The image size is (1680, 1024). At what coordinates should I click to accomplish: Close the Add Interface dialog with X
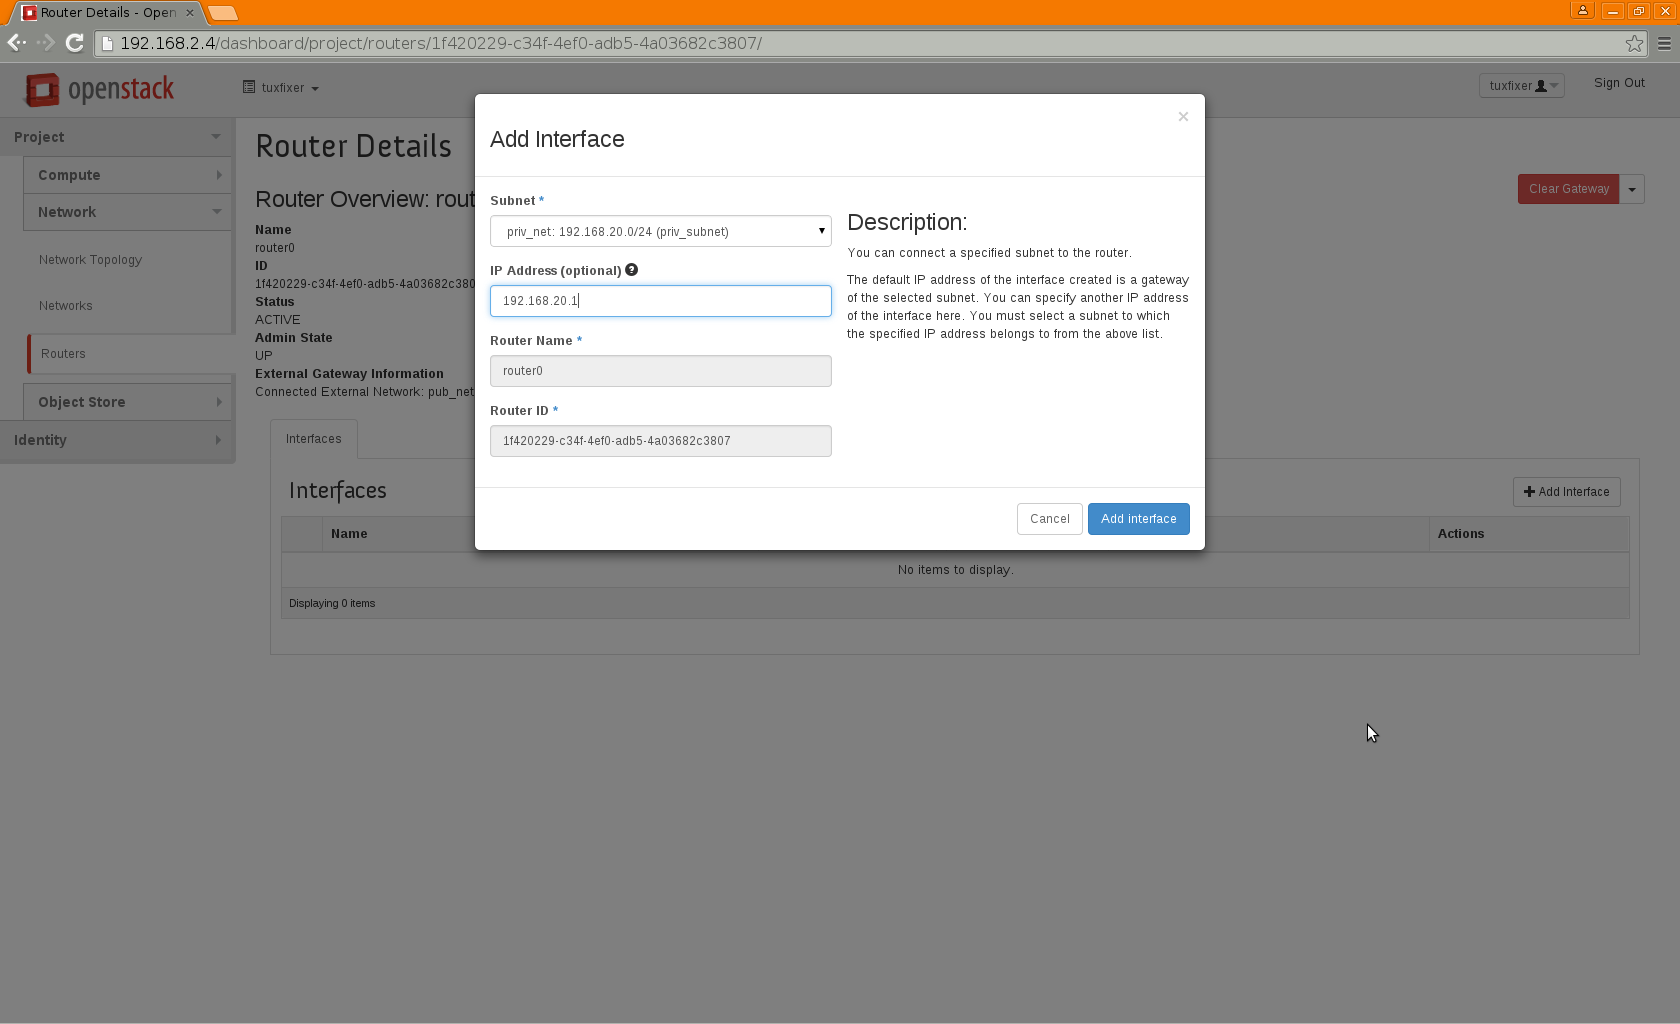click(1183, 117)
